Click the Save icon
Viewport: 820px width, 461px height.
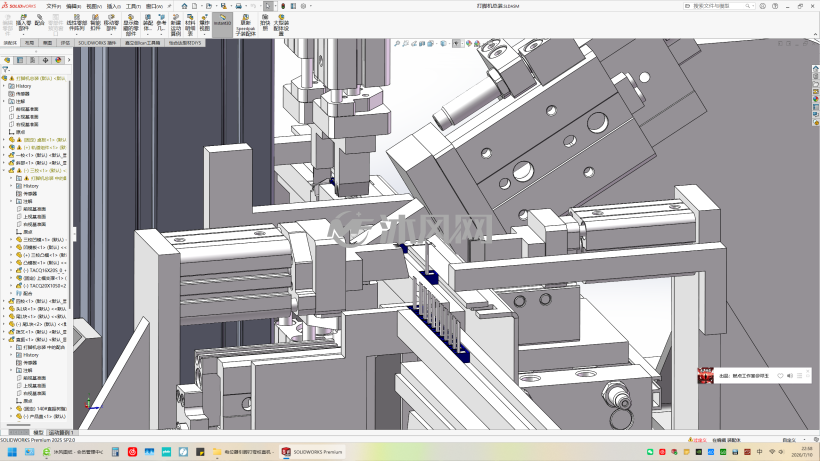click(223, 6)
